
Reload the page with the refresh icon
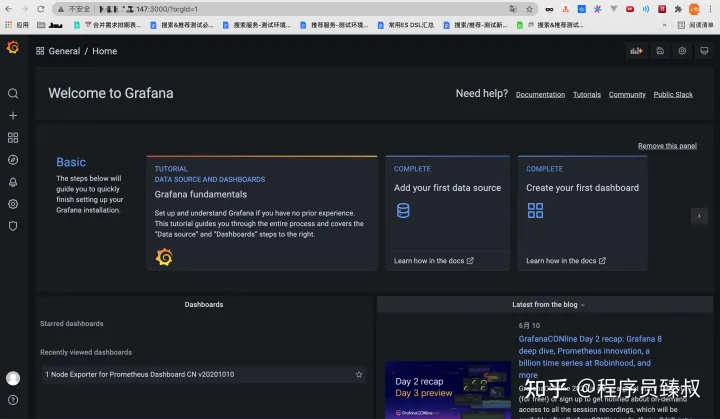tap(40, 9)
